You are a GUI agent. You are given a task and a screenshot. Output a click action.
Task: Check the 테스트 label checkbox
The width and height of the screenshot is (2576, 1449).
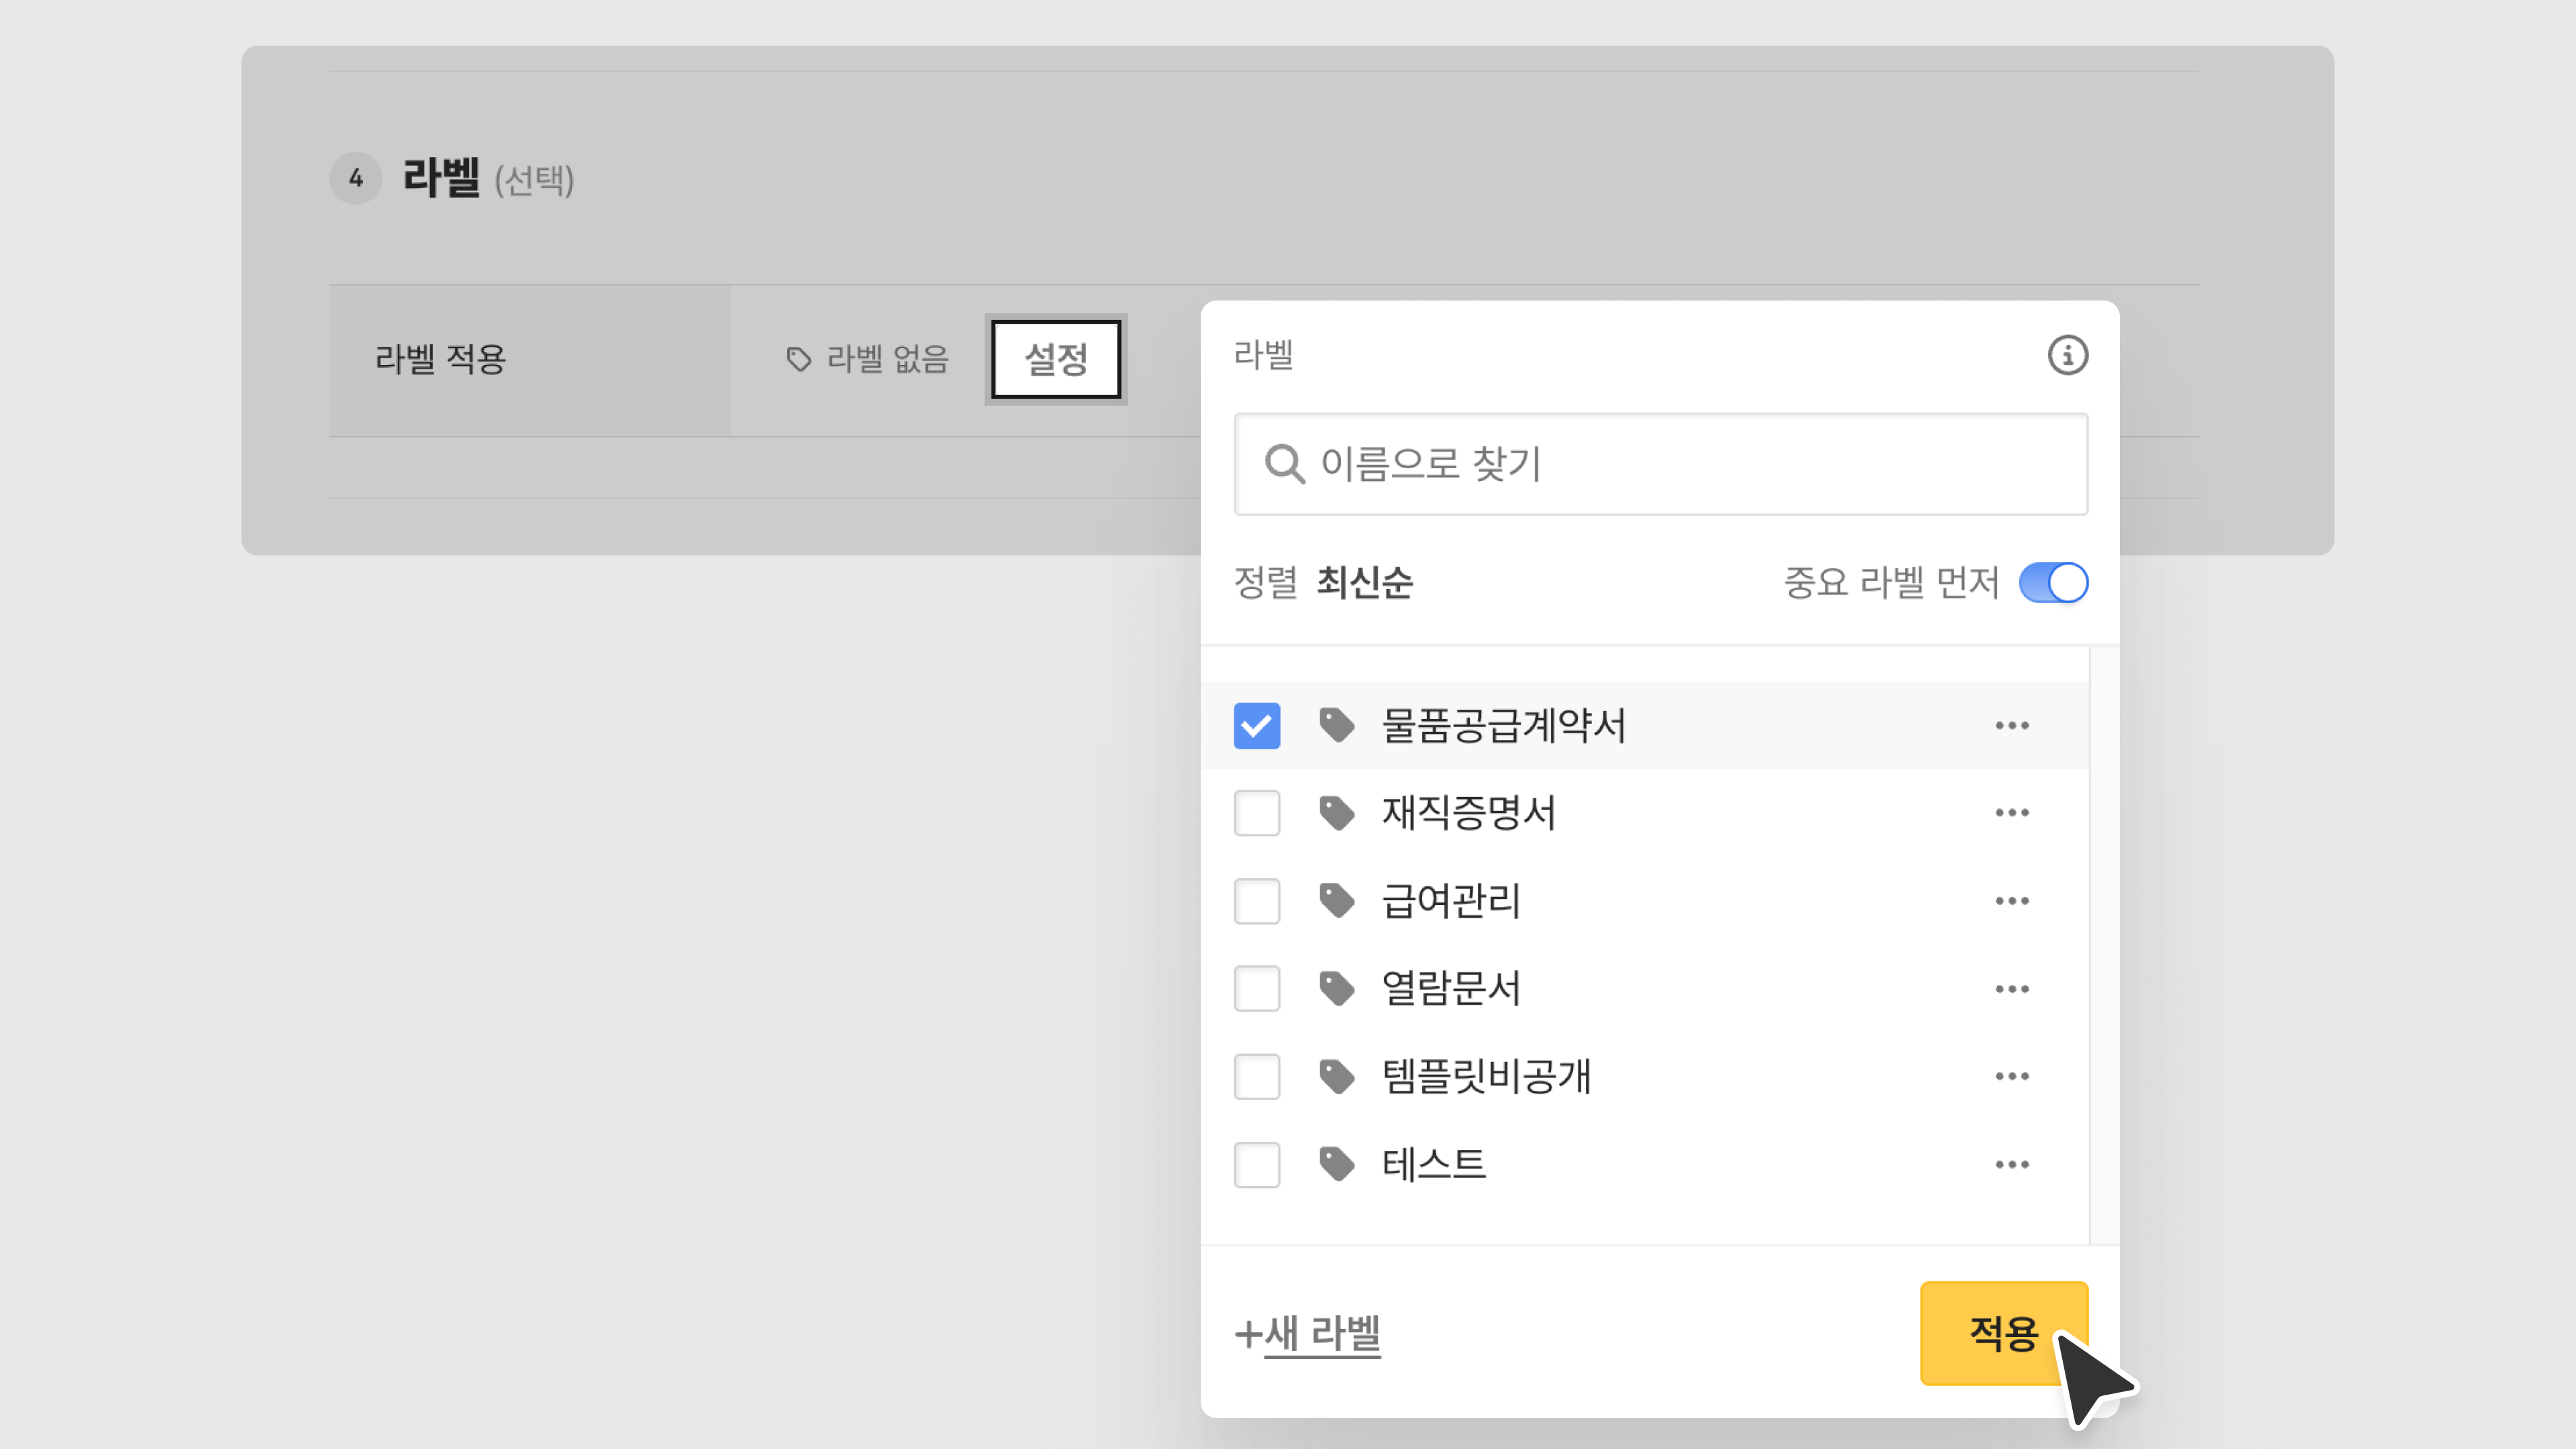tap(1256, 1164)
